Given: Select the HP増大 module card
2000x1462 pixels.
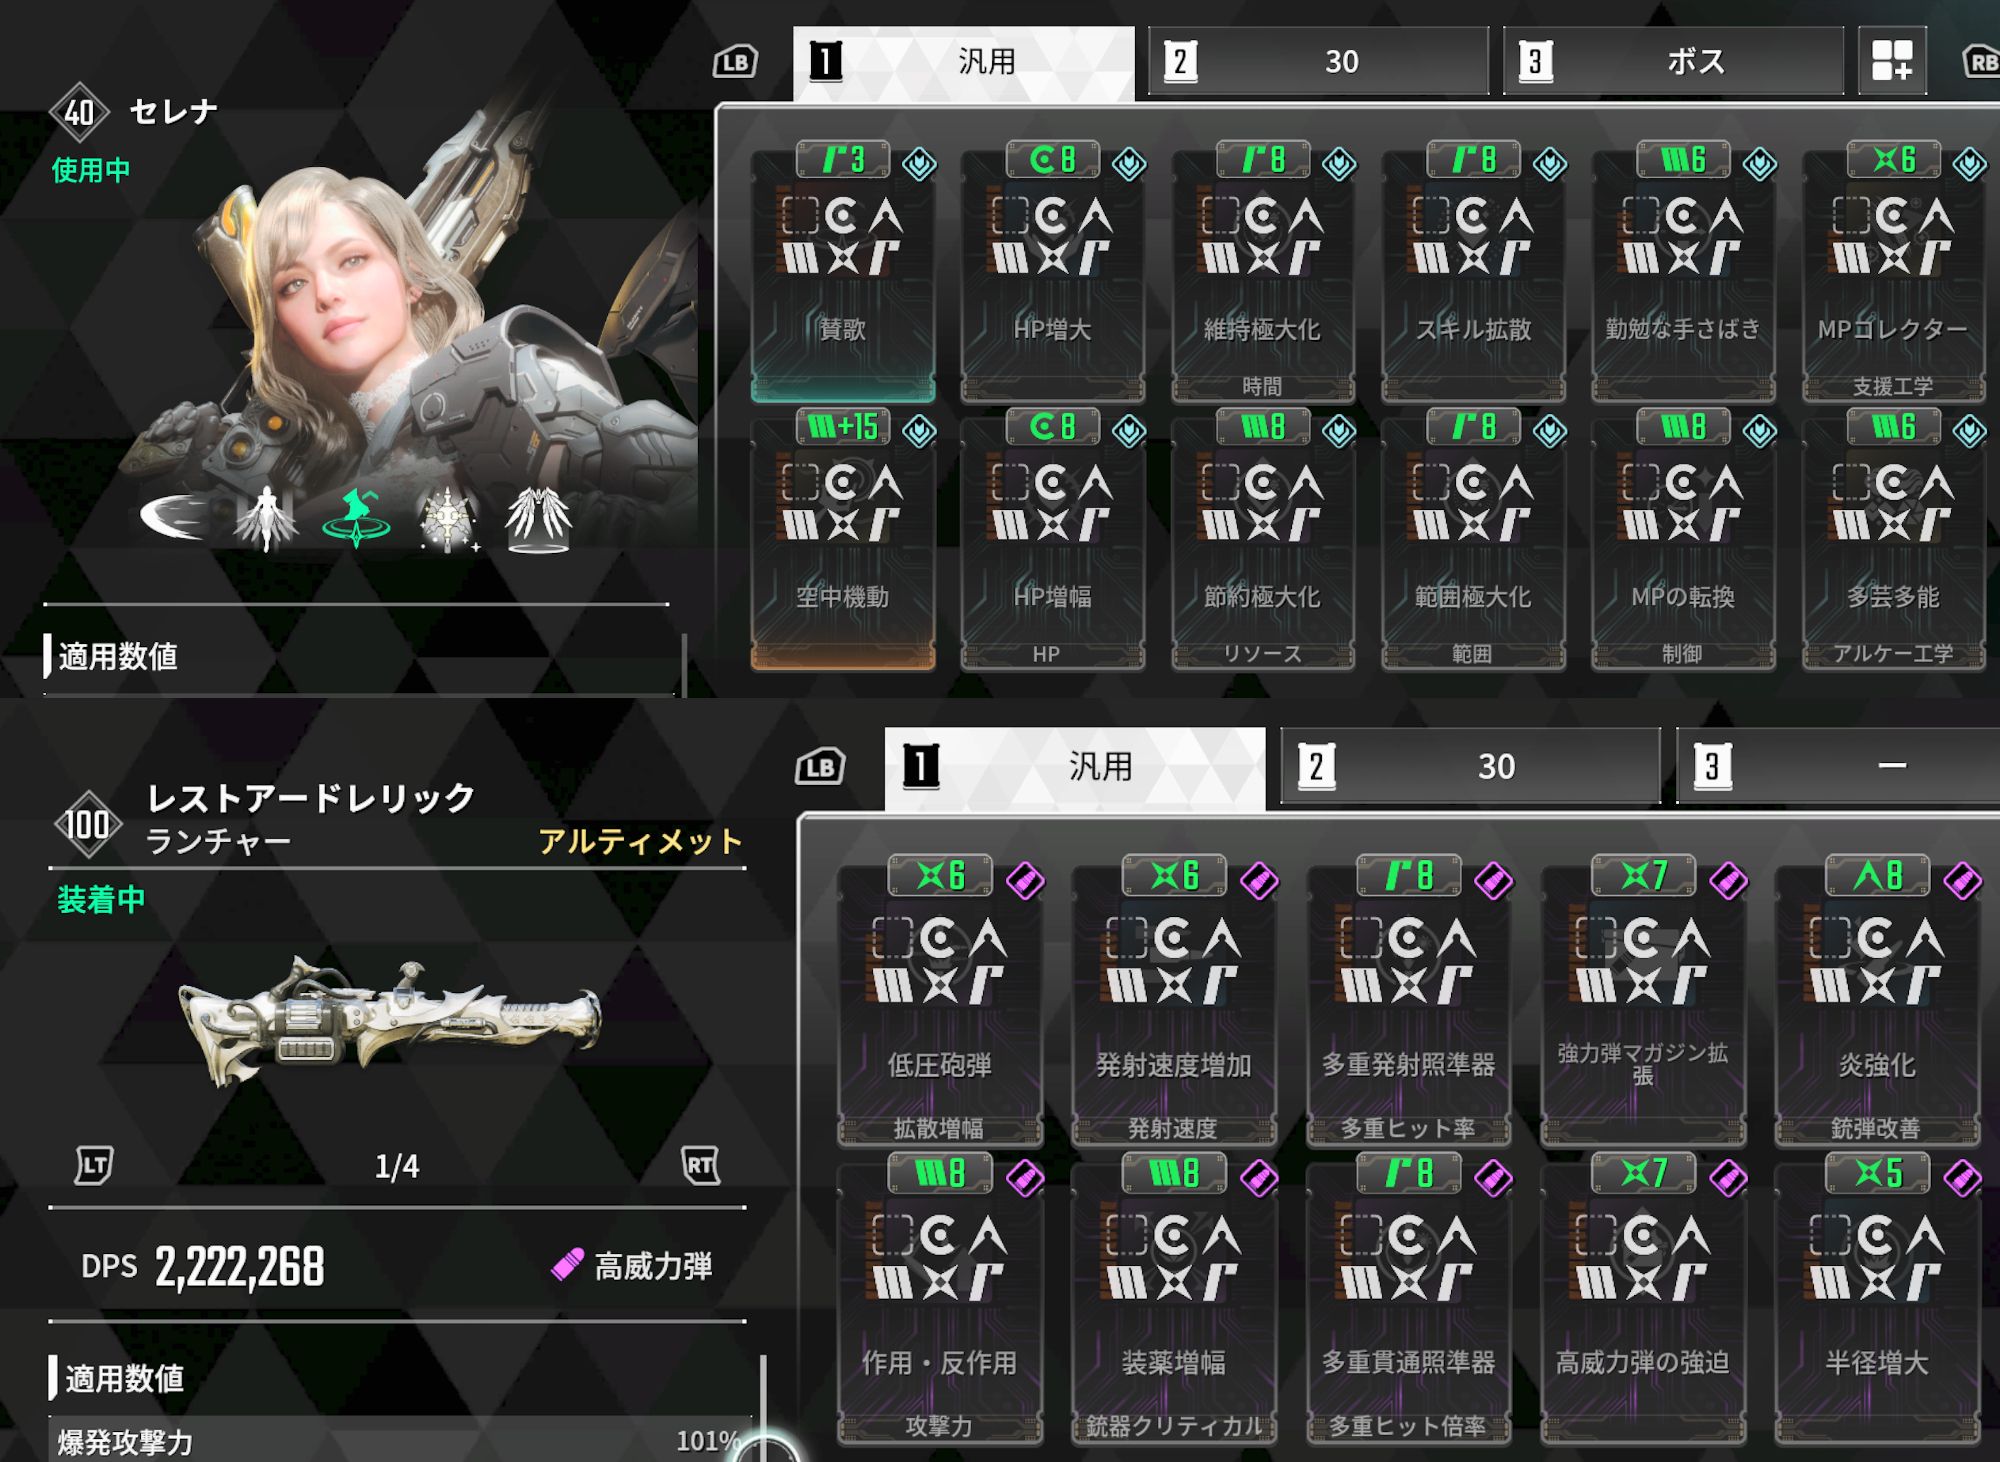Looking at the screenshot, I should 1052,272.
